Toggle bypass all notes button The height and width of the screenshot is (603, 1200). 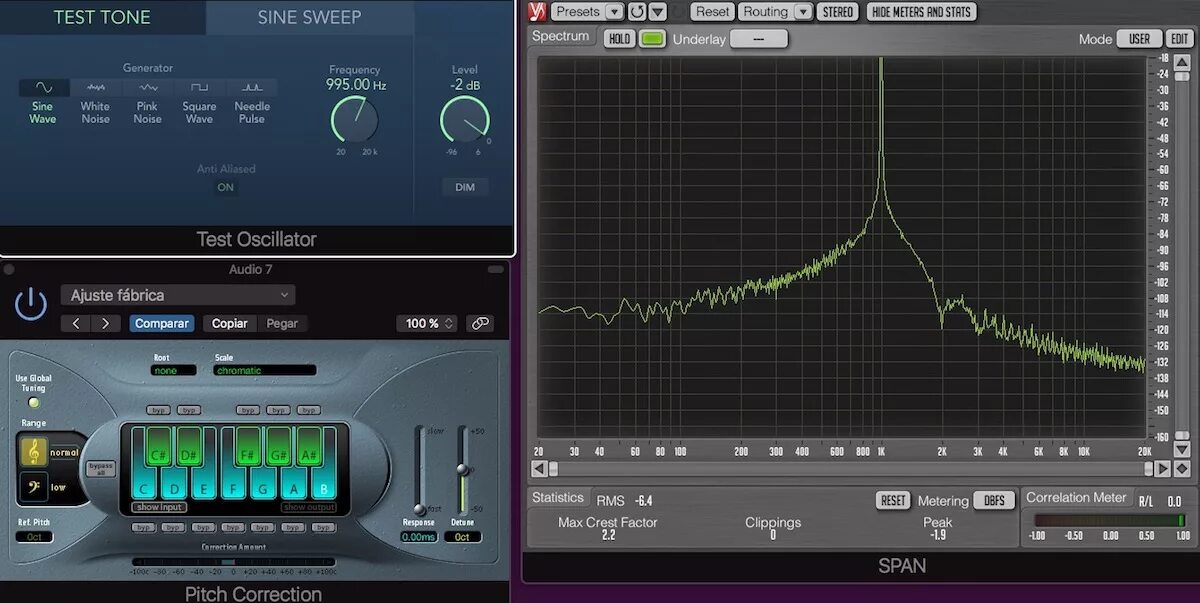tap(101, 469)
